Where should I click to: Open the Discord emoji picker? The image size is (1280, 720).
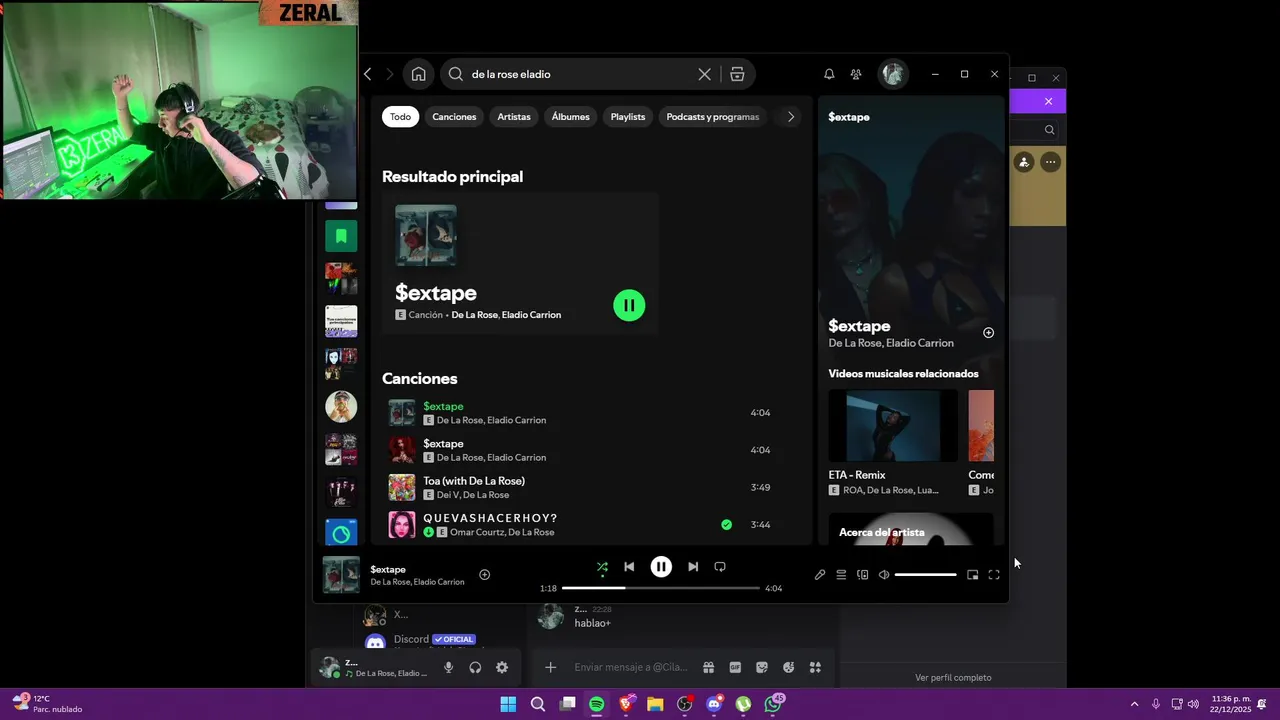pyautogui.click(x=788, y=668)
